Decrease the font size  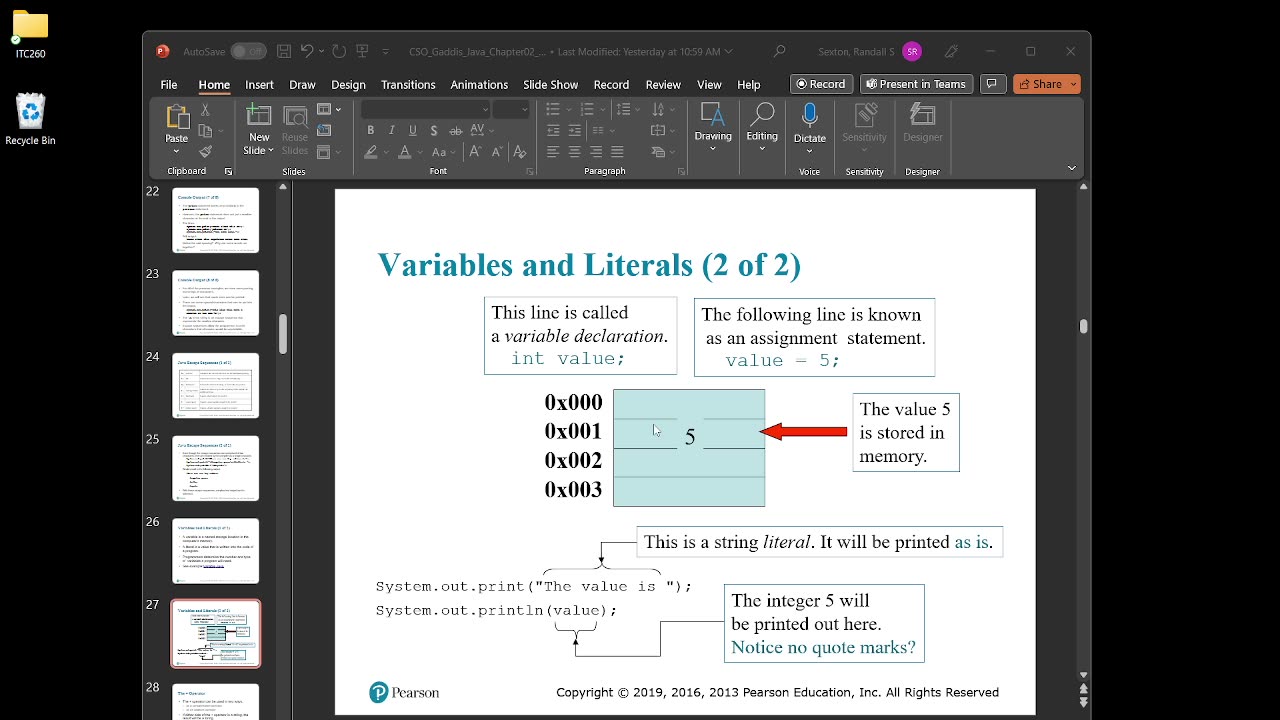496,152
